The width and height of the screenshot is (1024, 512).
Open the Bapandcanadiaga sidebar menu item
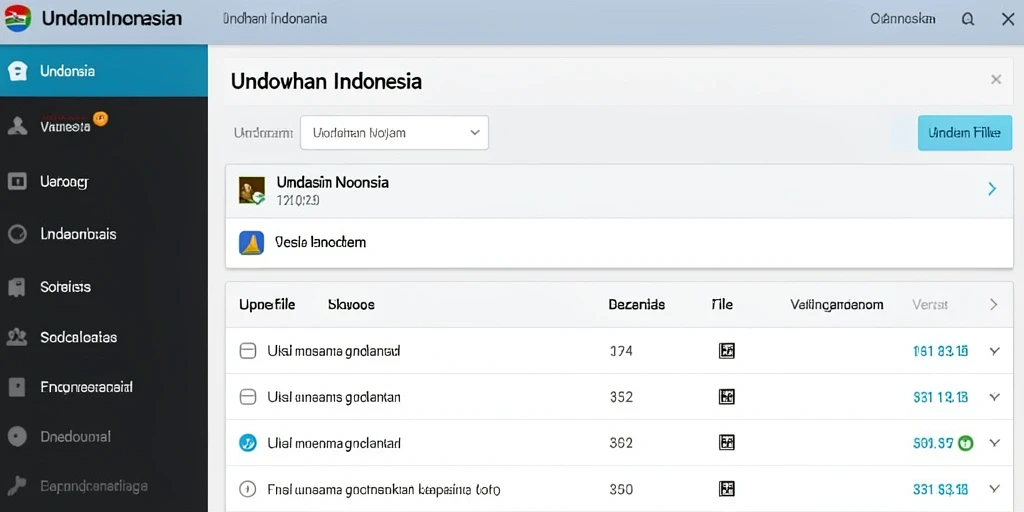[104, 486]
